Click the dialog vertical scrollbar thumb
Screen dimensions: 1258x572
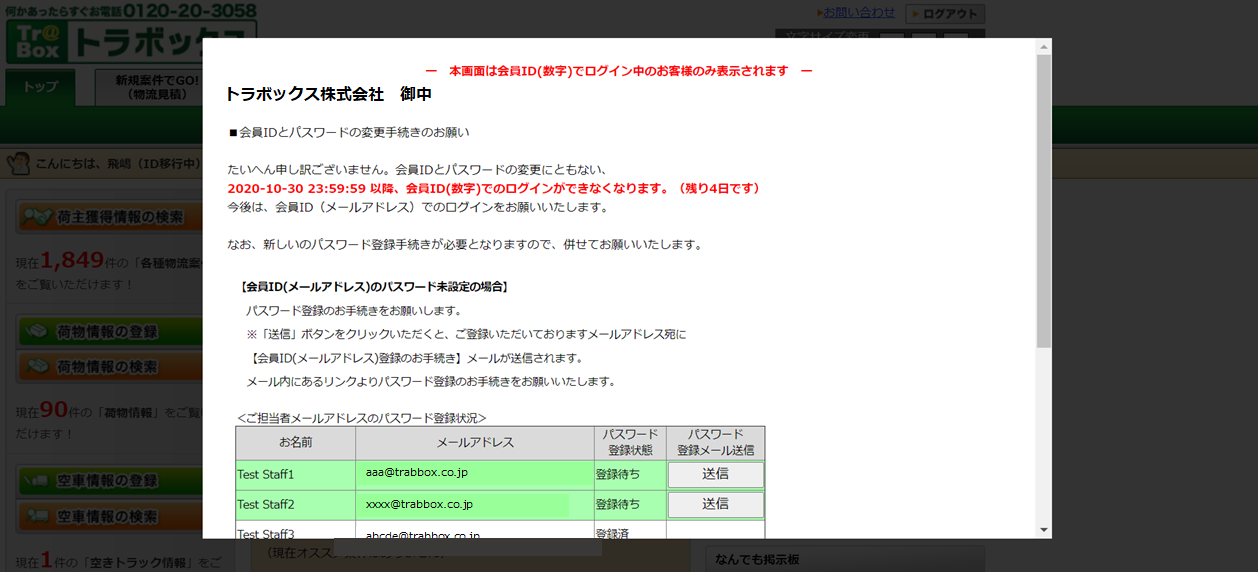[x=1044, y=200]
